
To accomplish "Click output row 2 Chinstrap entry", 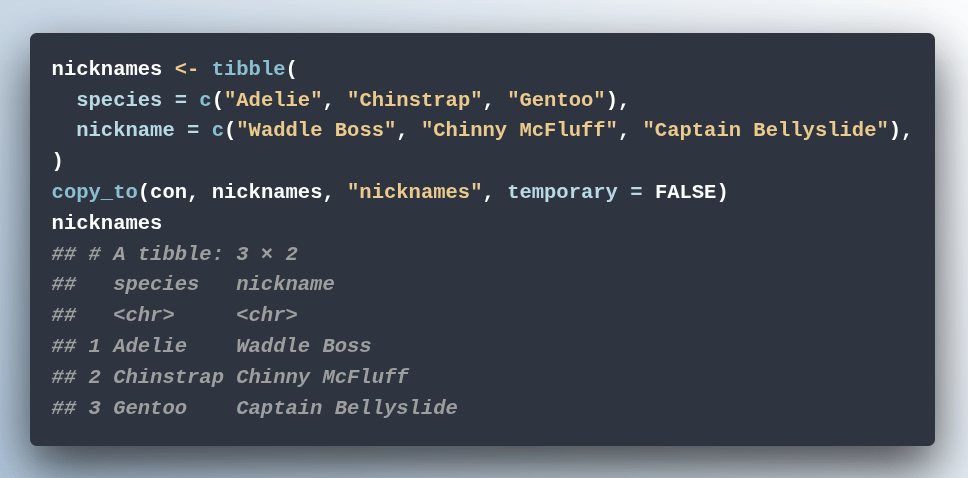I will click(x=169, y=377).
